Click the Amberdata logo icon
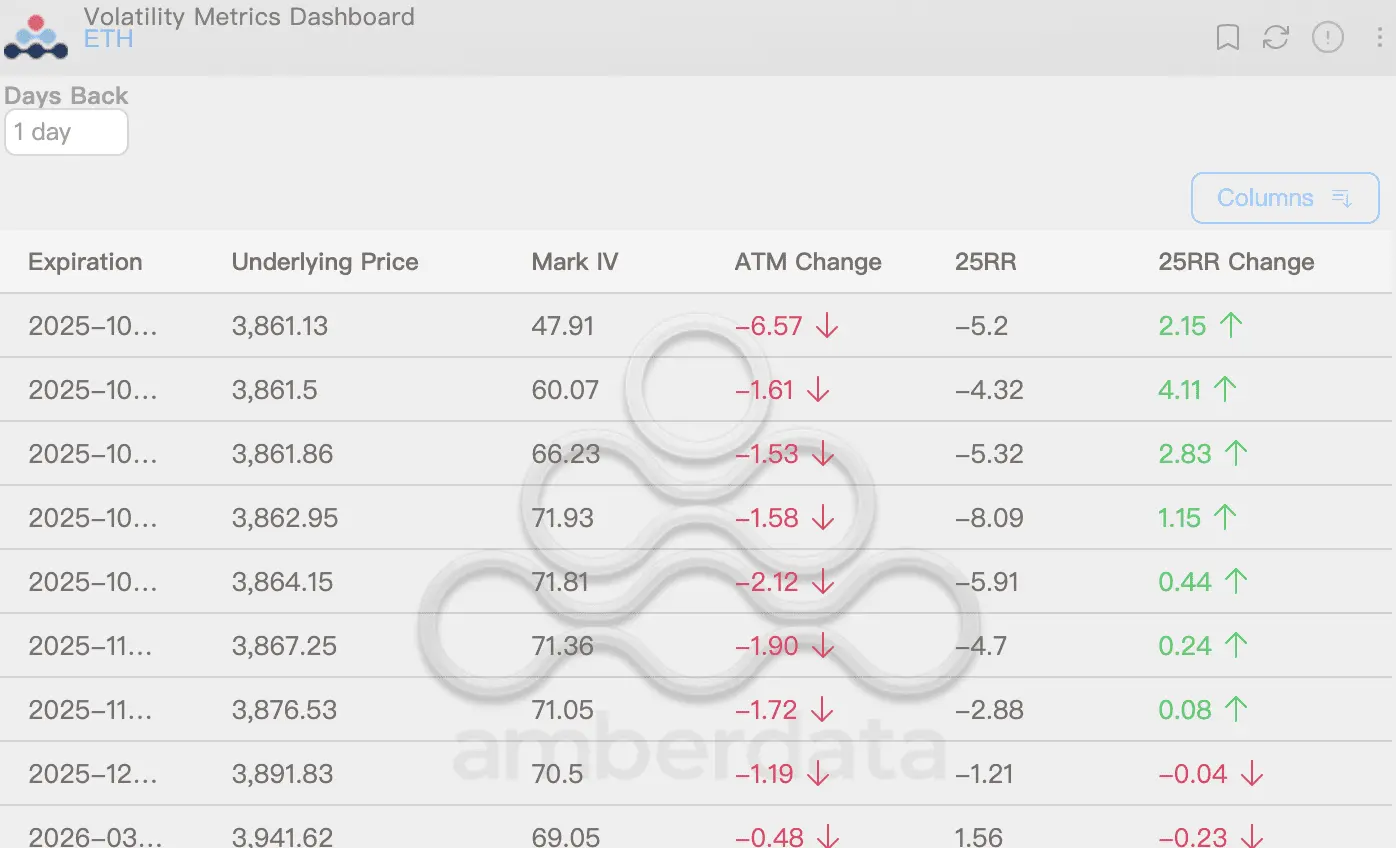Screen dimensions: 1396x848 (x=36, y=37)
